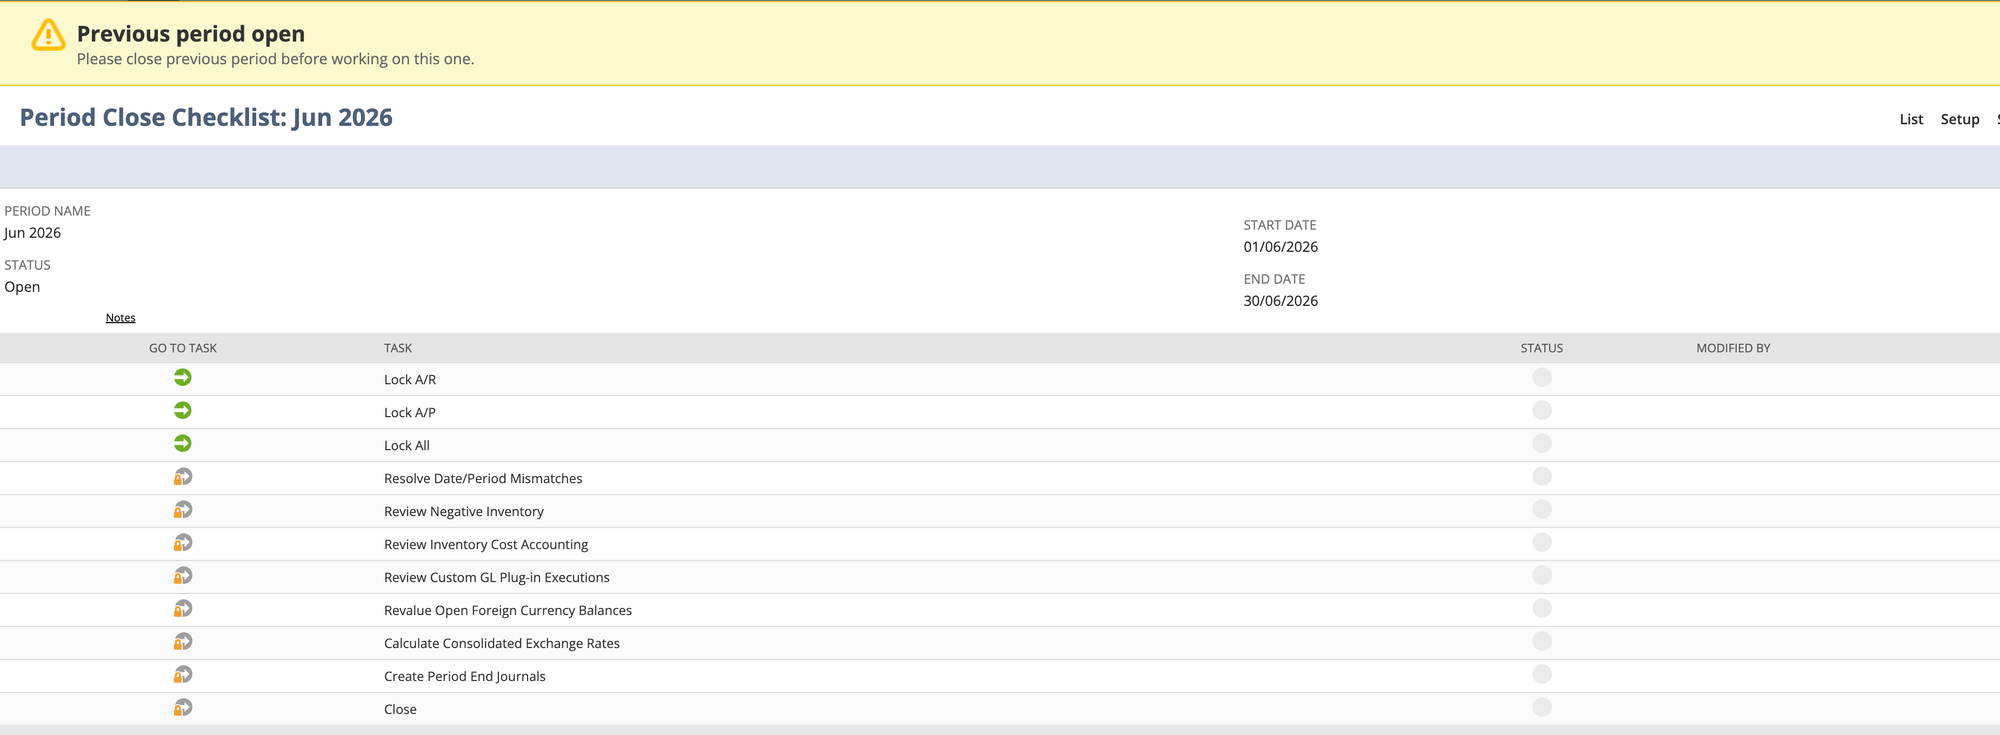
Task: Click the Previous period open warning title
Action: [191, 34]
